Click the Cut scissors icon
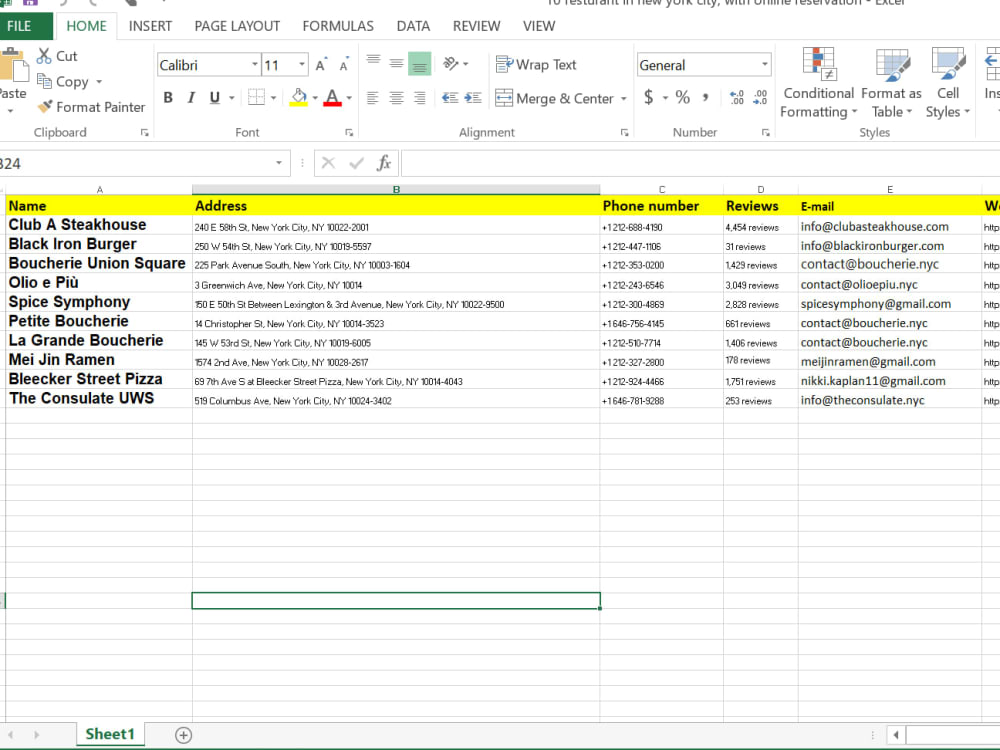Viewport: 1000px width, 750px height. 43,56
